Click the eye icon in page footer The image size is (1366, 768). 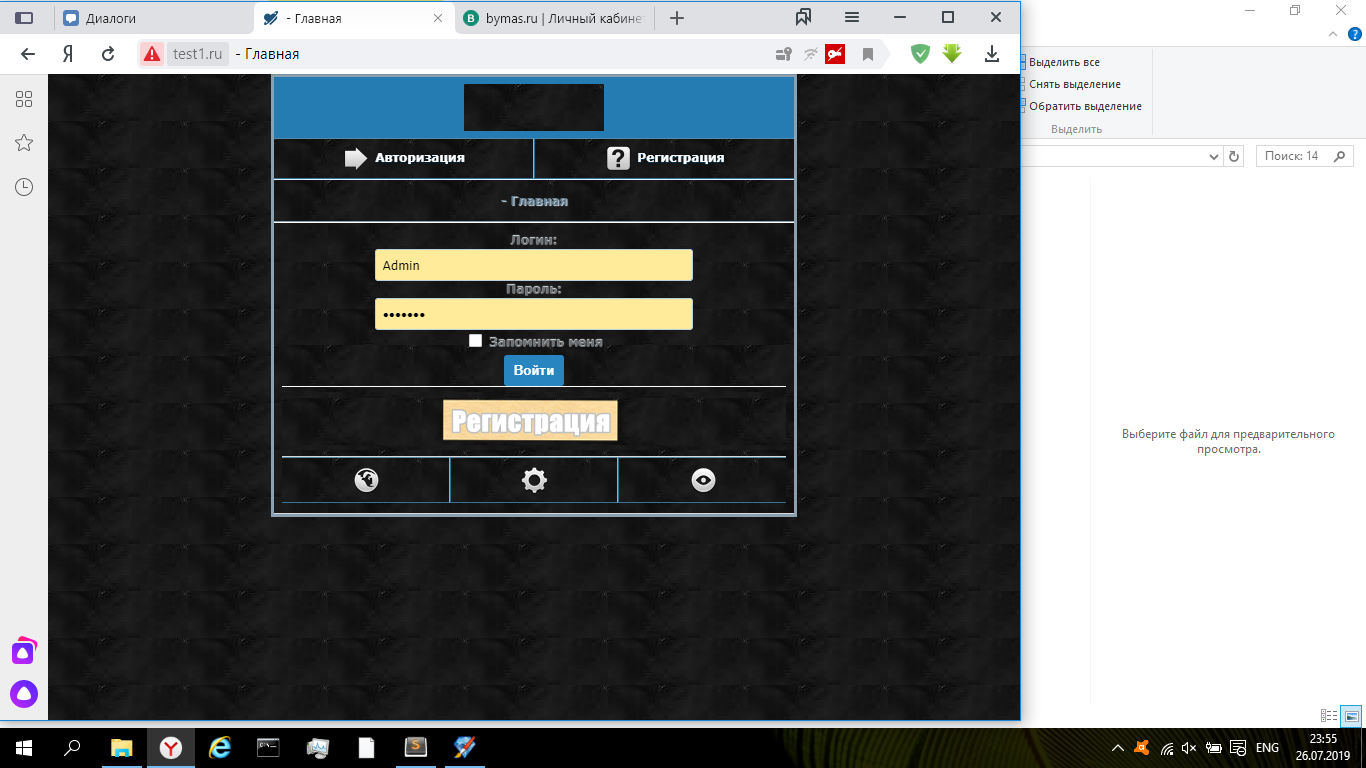pos(703,481)
